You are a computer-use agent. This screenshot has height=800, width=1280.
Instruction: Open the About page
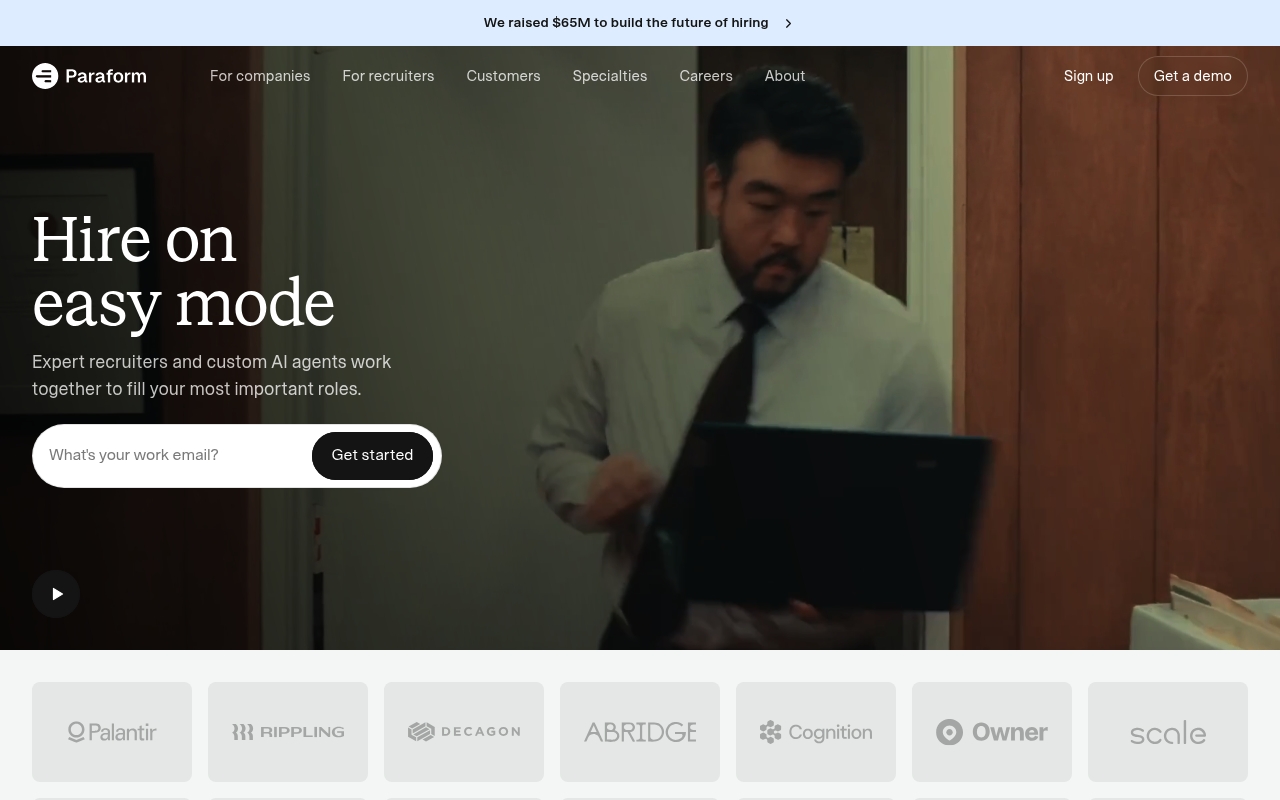[785, 76]
